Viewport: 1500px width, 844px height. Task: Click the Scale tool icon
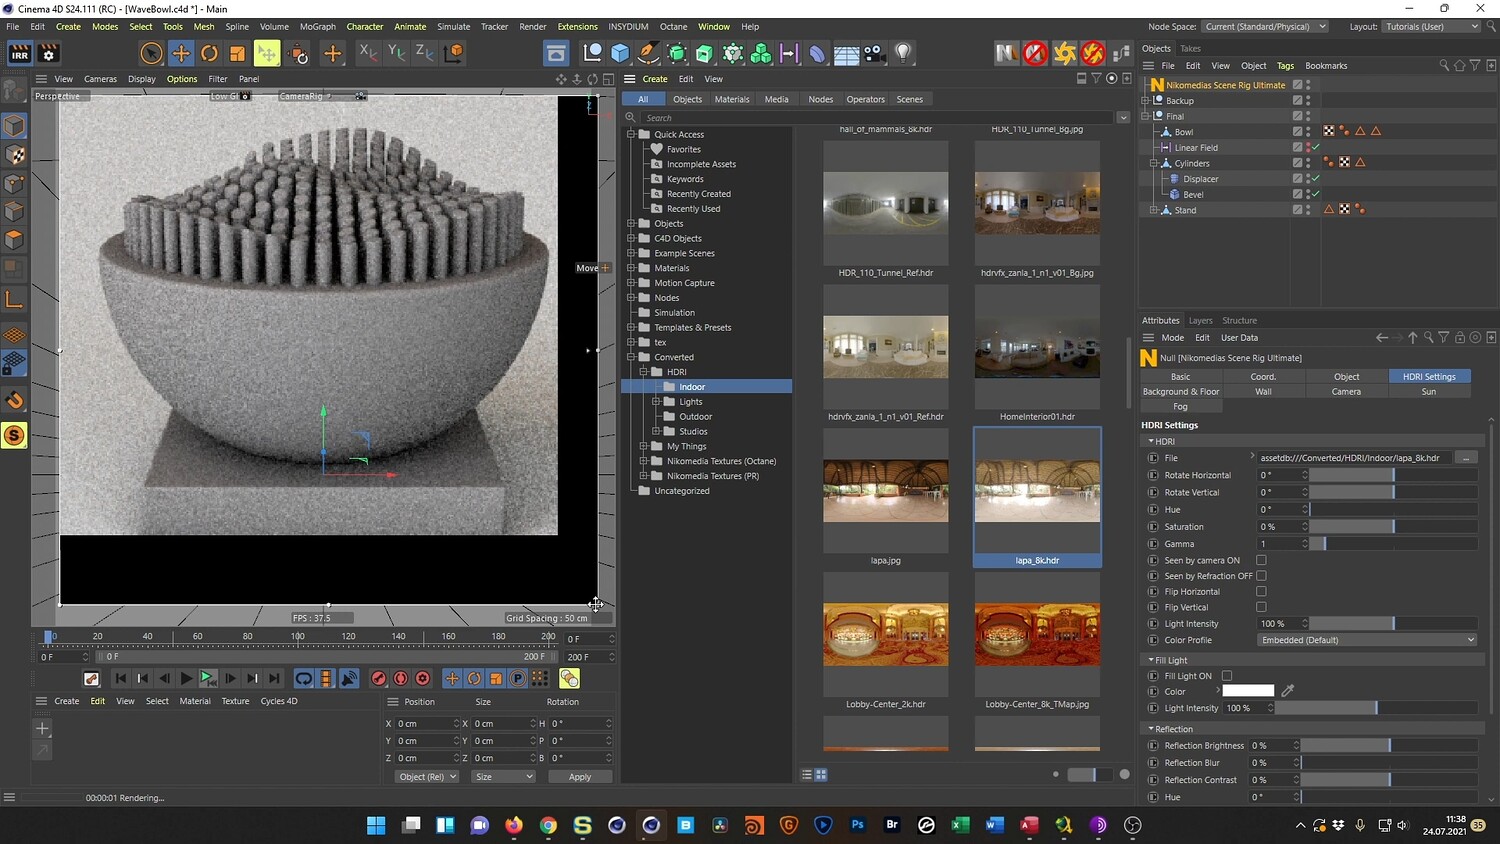pos(237,53)
